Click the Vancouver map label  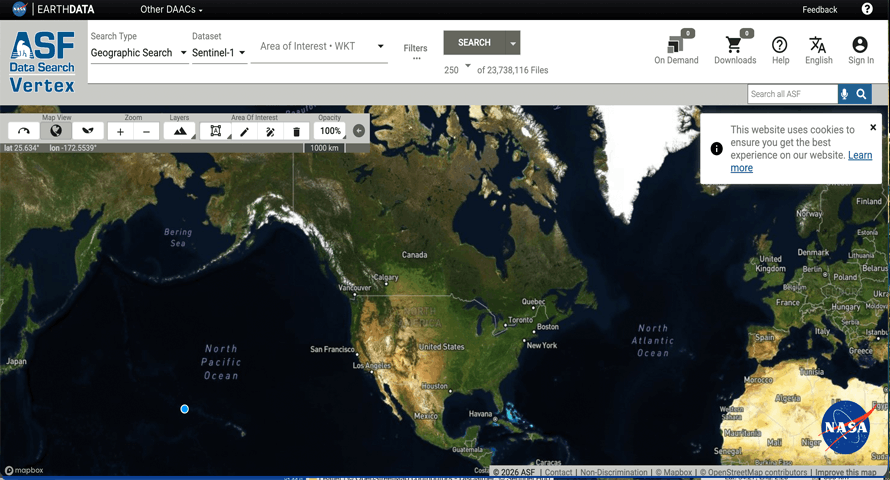pos(355,288)
